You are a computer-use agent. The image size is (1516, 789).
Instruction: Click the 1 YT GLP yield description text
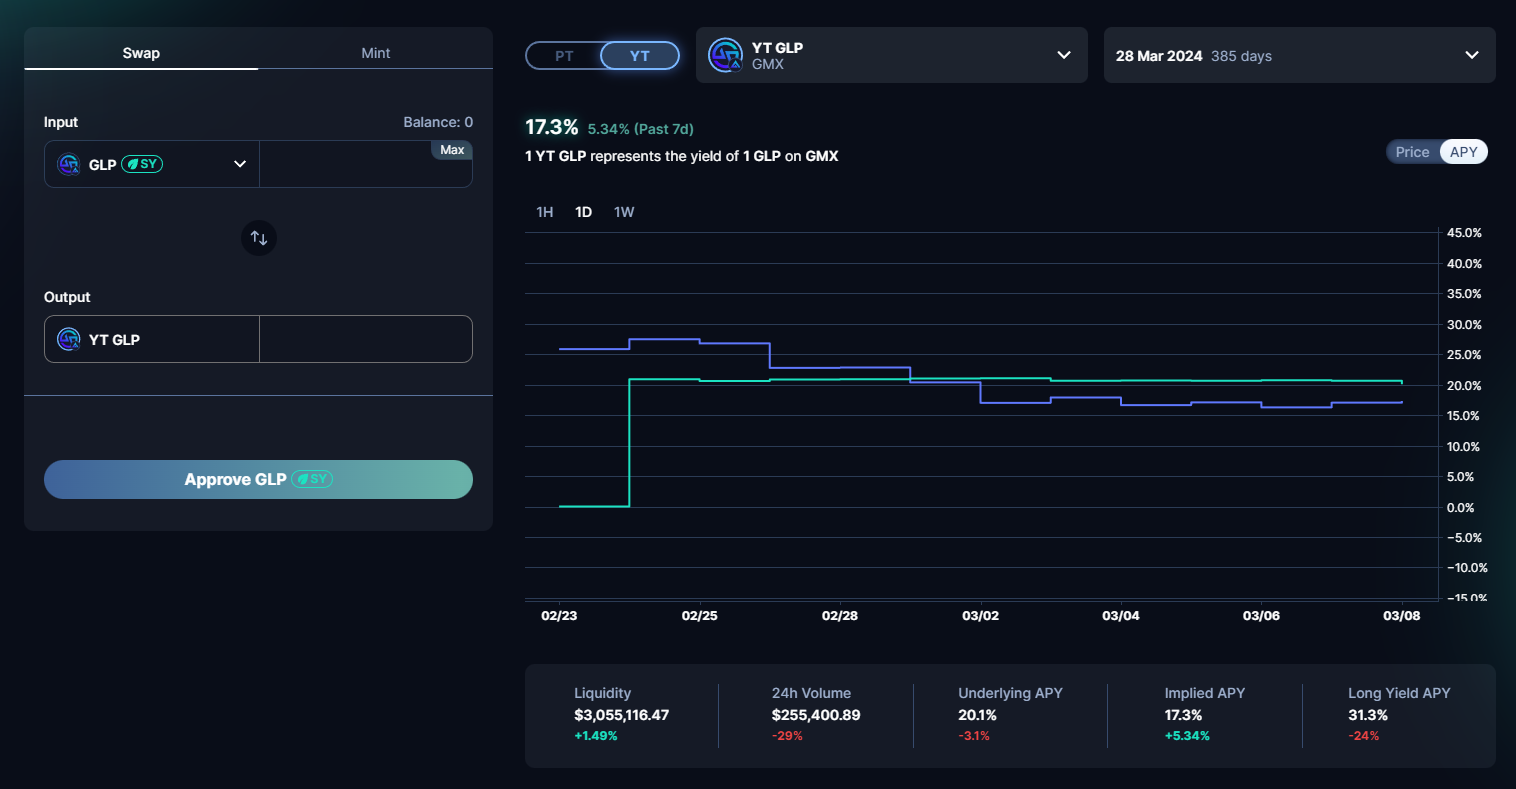pos(682,156)
